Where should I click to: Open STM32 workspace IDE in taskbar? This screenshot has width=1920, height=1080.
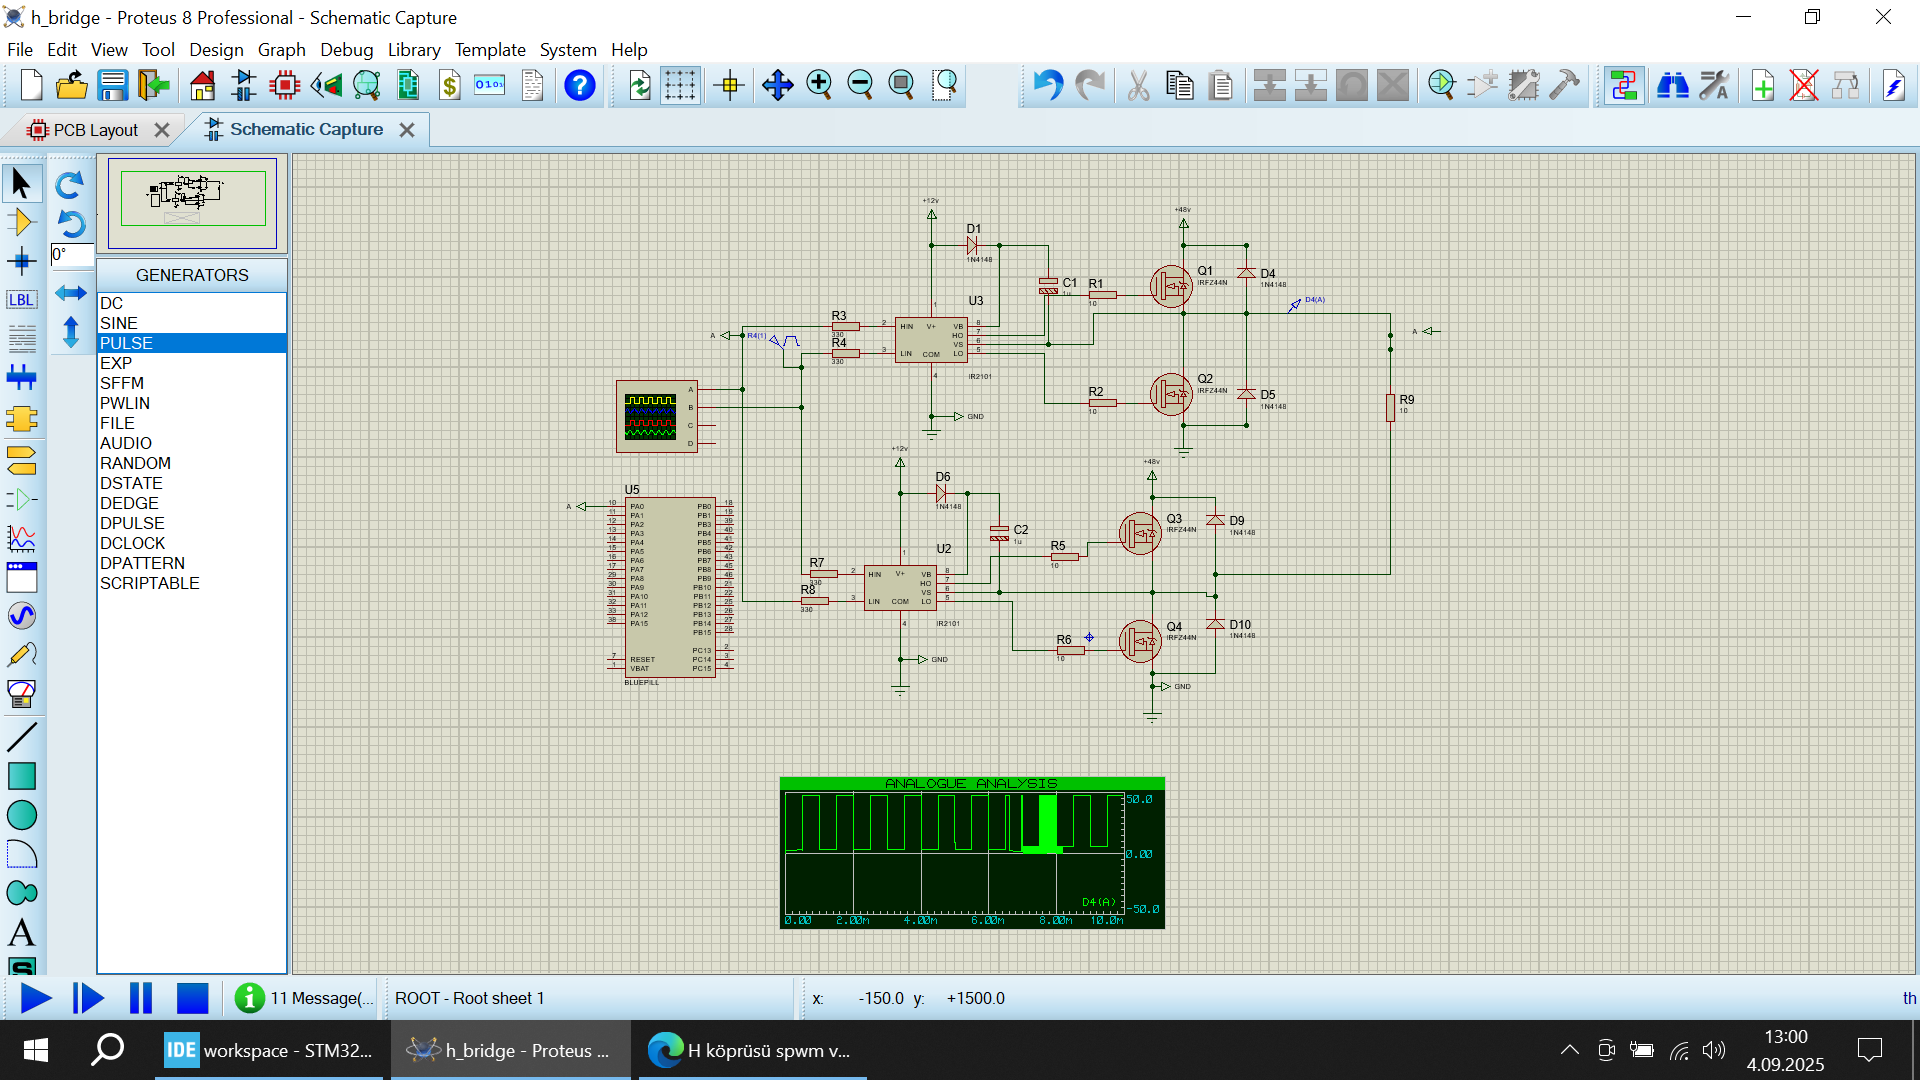click(268, 1050)
